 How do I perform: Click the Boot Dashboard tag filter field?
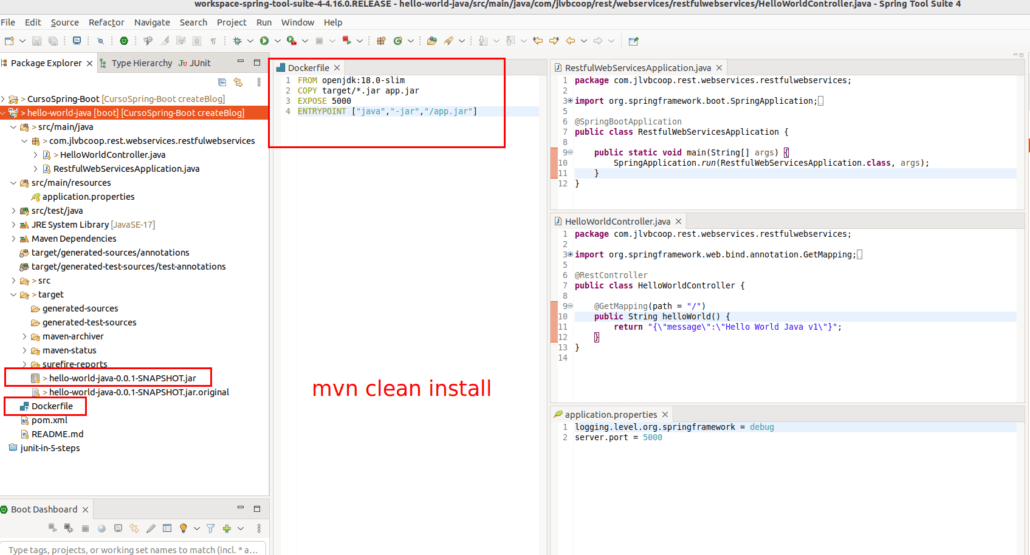click(130, 549)
